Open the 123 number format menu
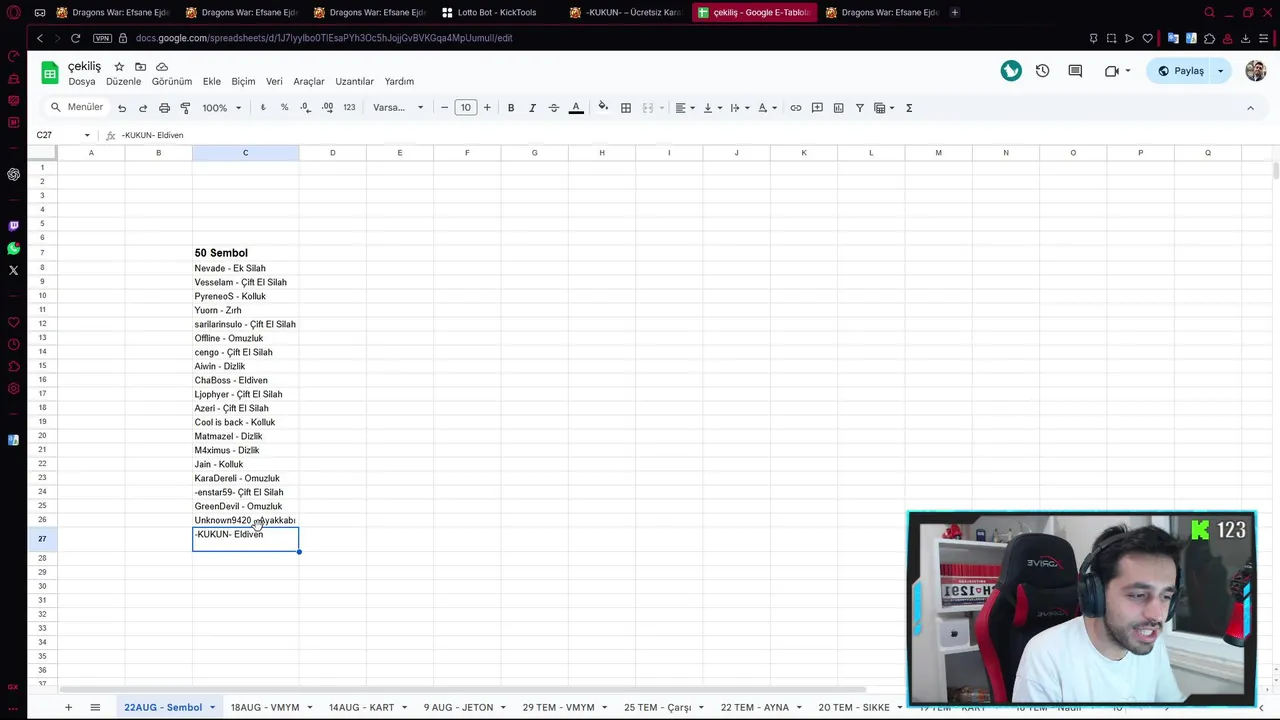The image size is (1280, 720). (349, 108)
